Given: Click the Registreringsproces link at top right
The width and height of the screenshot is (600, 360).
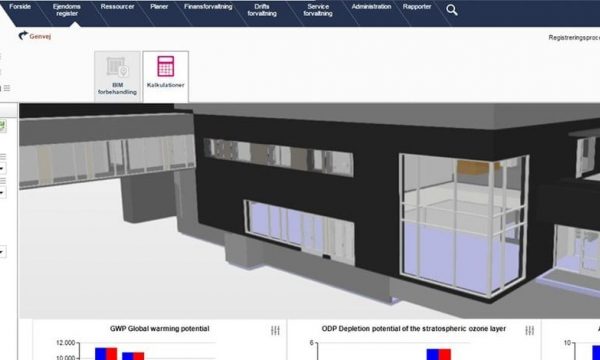Looking at the screenshot, I should coord(574,37).
